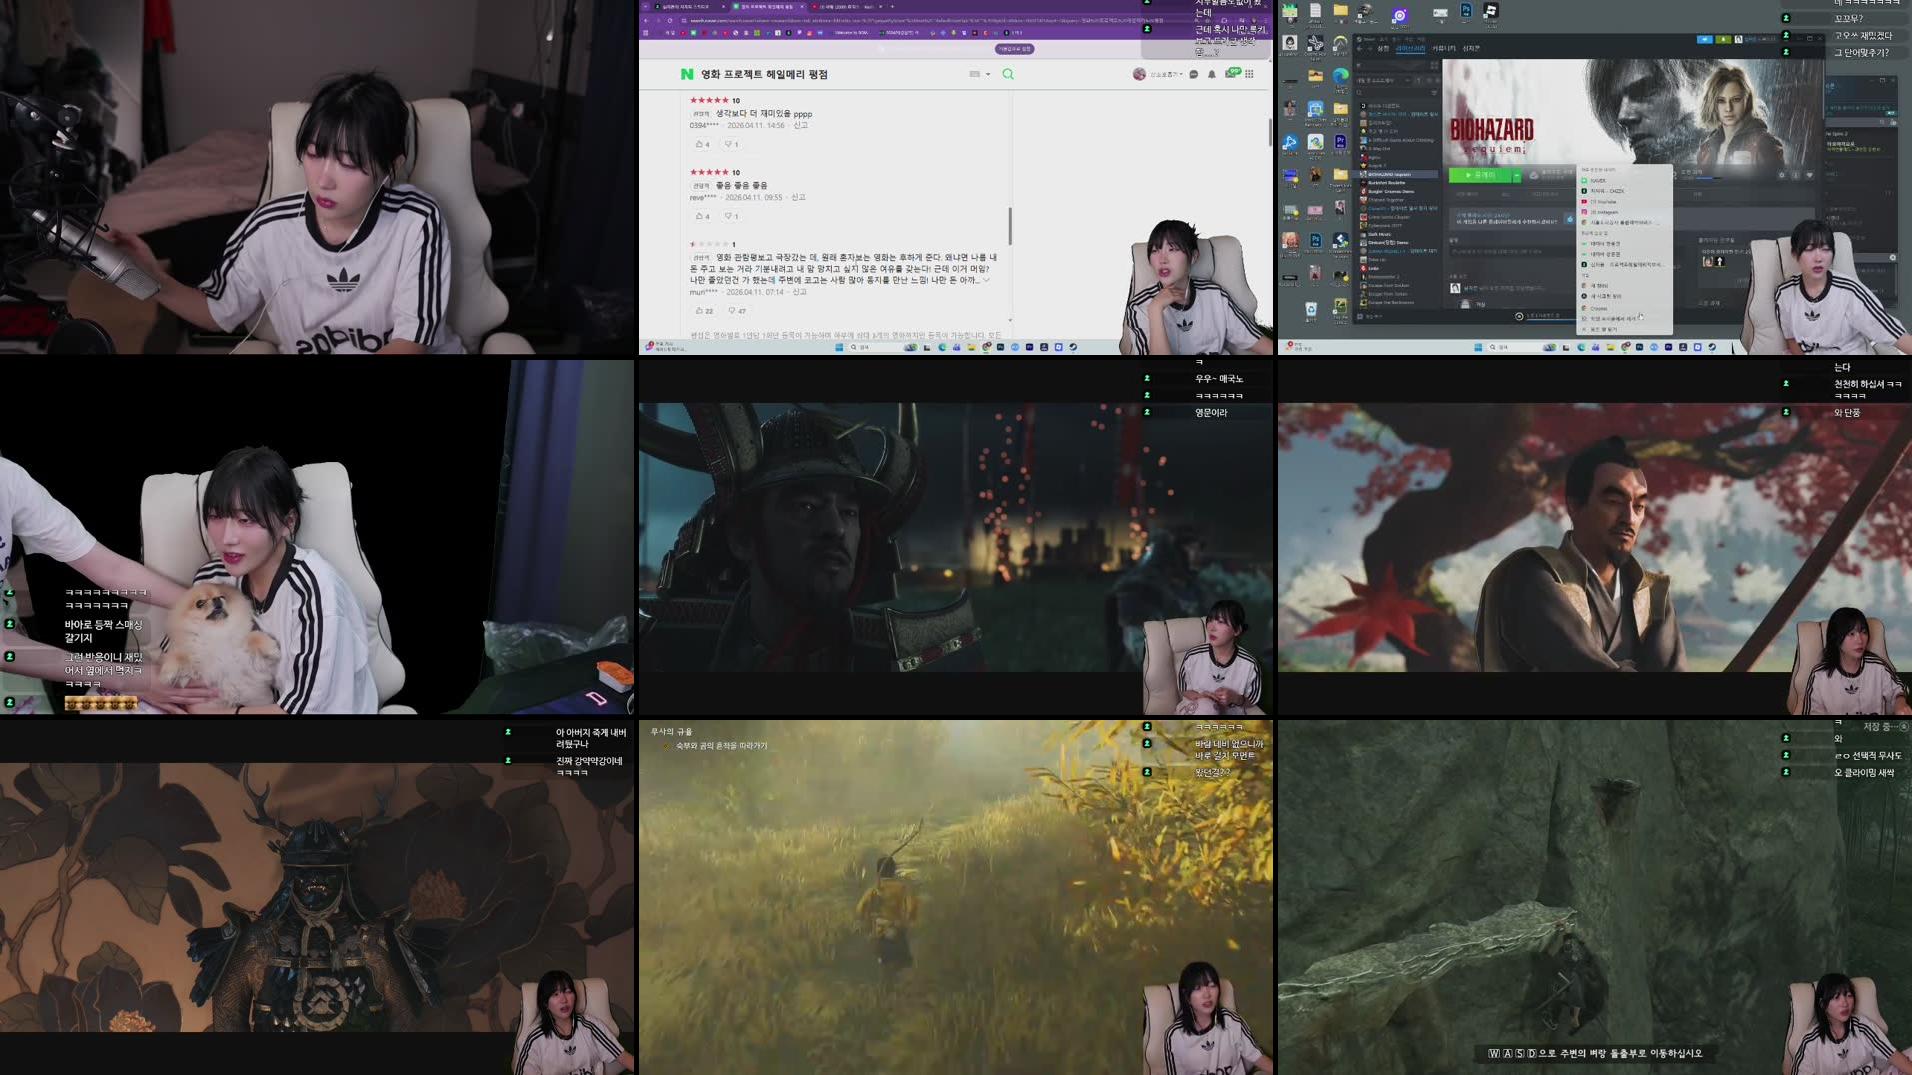Open a new browser tab with plus
The image size is (1912, 1075).
892,6
